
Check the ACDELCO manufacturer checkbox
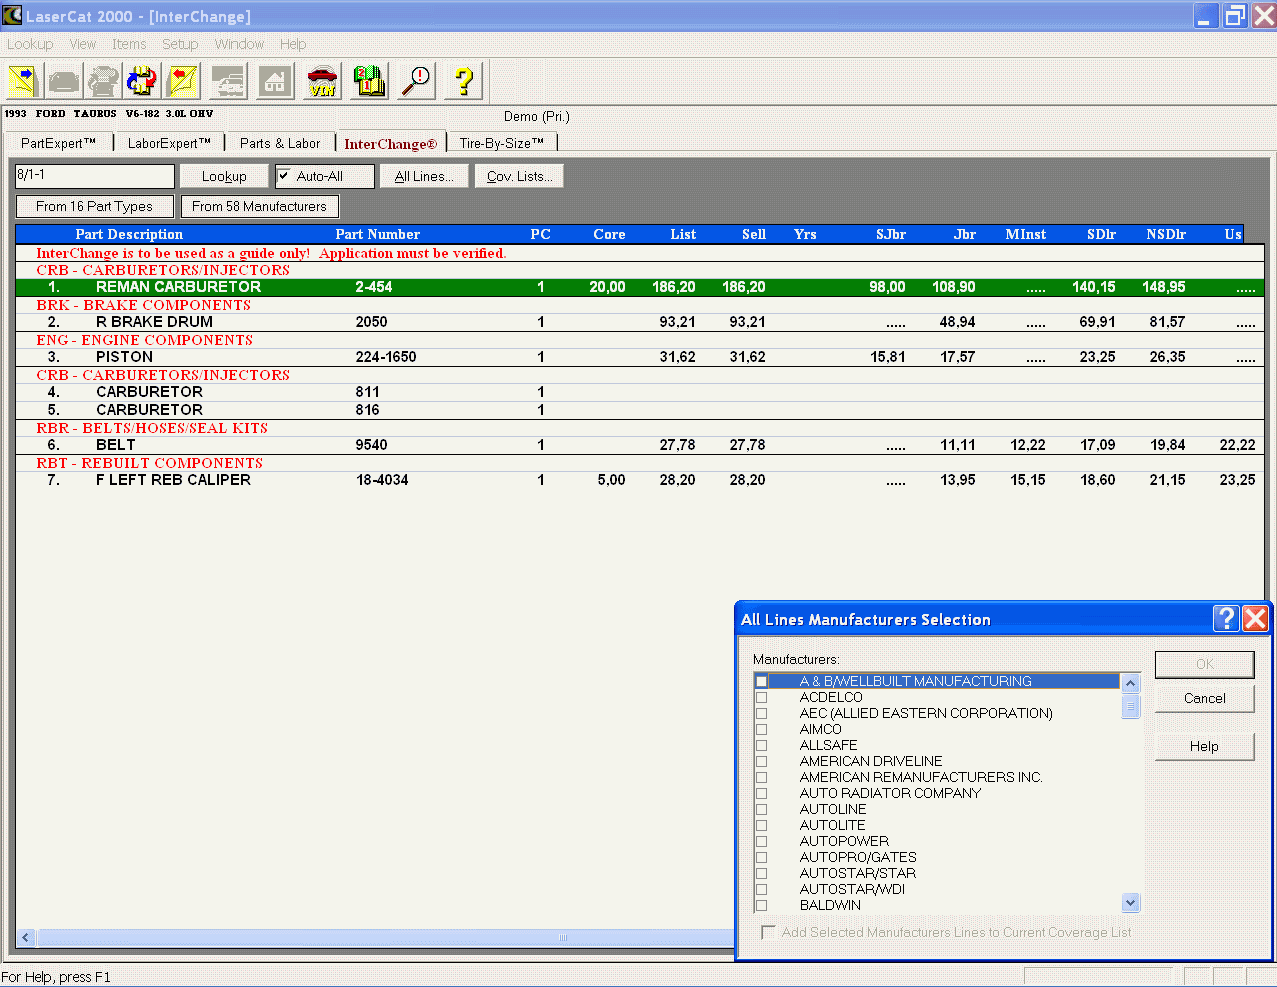point(762,697)
